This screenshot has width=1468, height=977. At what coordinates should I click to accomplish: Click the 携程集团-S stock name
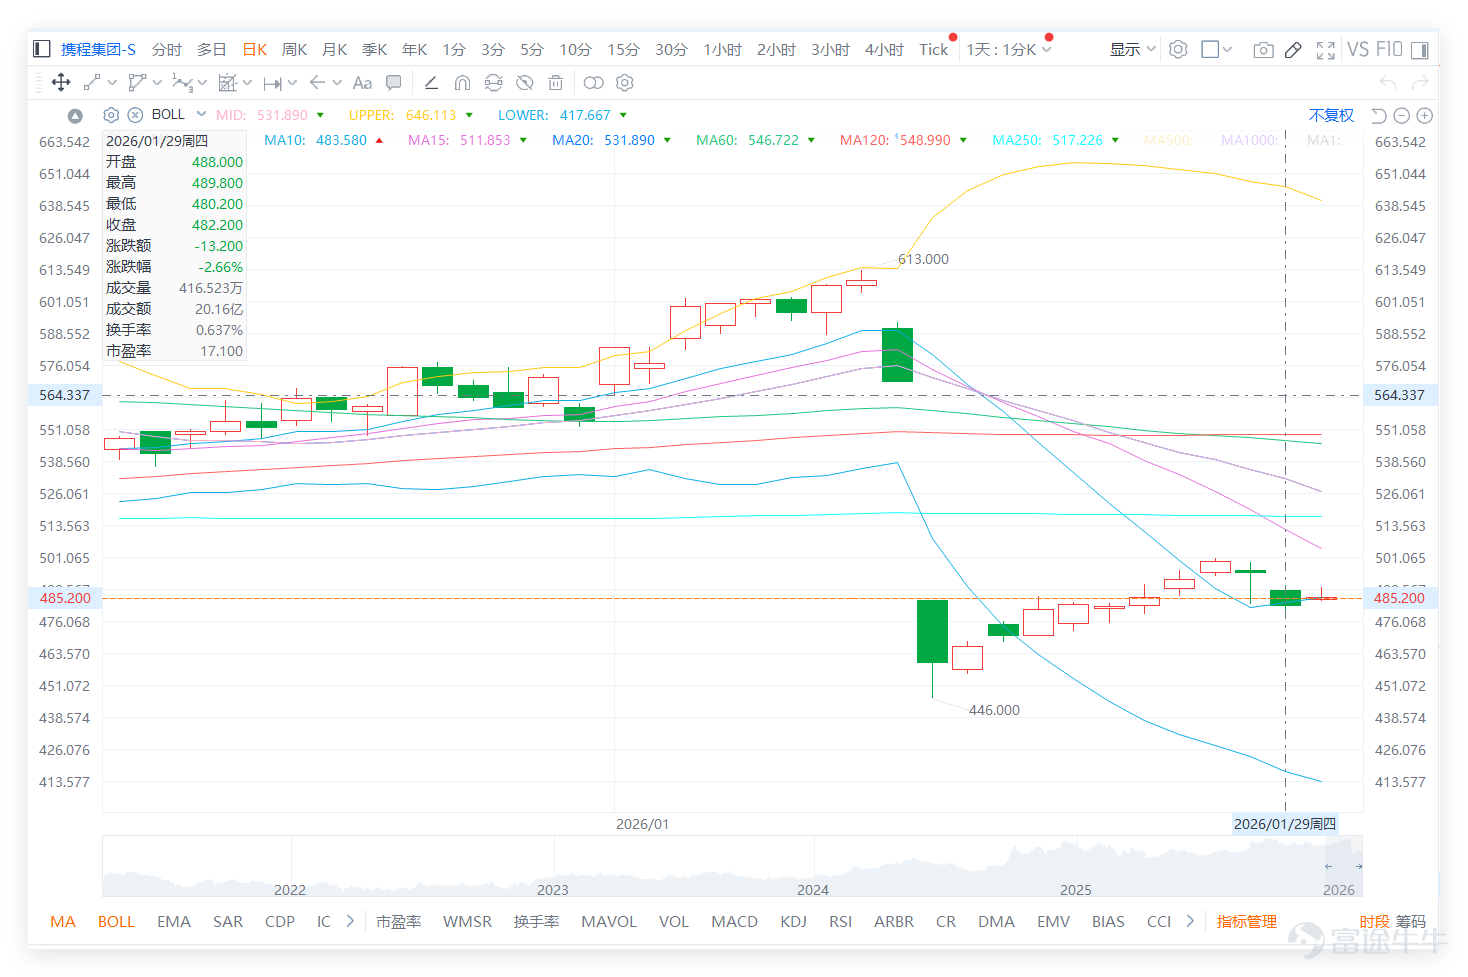coord(98,49)
